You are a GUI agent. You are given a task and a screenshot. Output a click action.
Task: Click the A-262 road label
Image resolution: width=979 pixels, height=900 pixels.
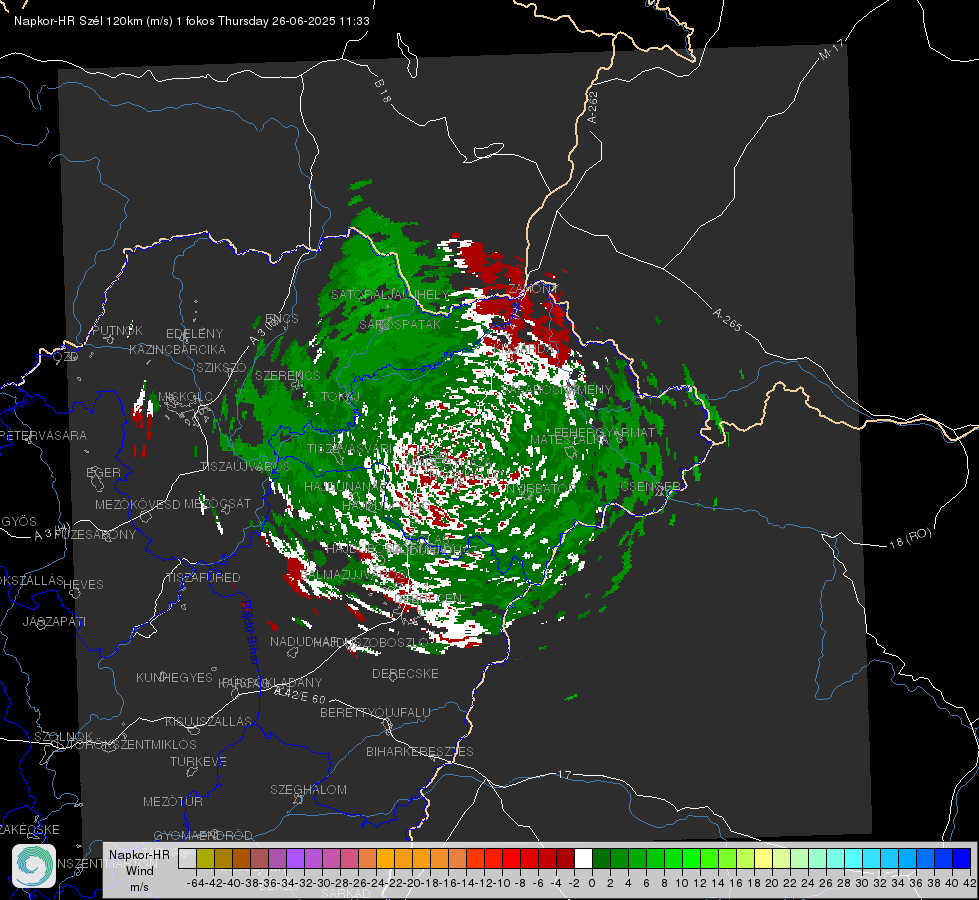(593, 107)
